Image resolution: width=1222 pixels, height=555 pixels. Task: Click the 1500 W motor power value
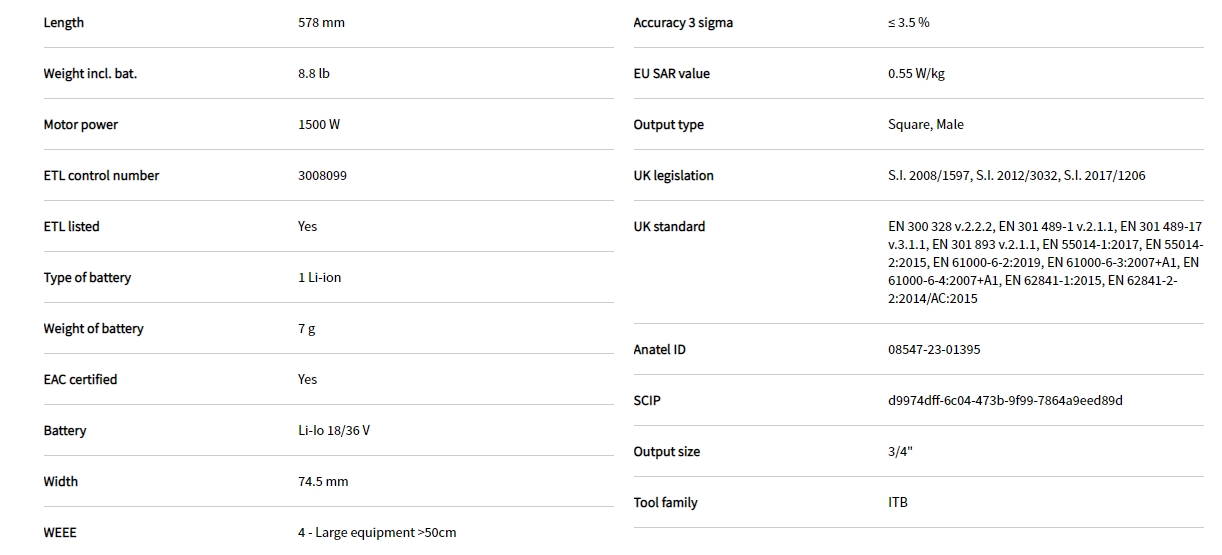pos(319,124)
